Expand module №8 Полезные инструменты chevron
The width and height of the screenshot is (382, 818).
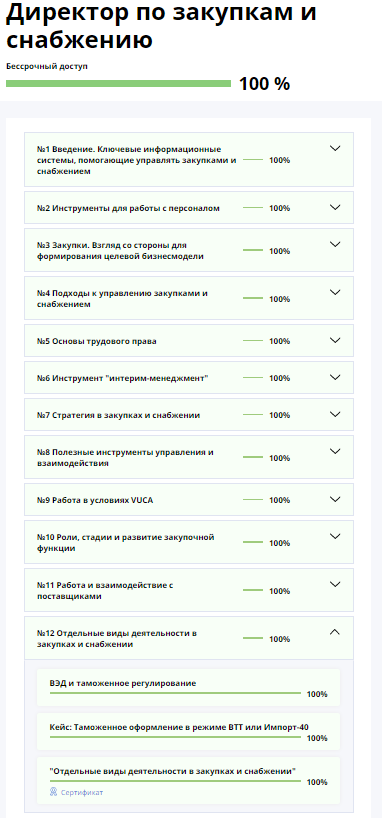coord(336,451)
